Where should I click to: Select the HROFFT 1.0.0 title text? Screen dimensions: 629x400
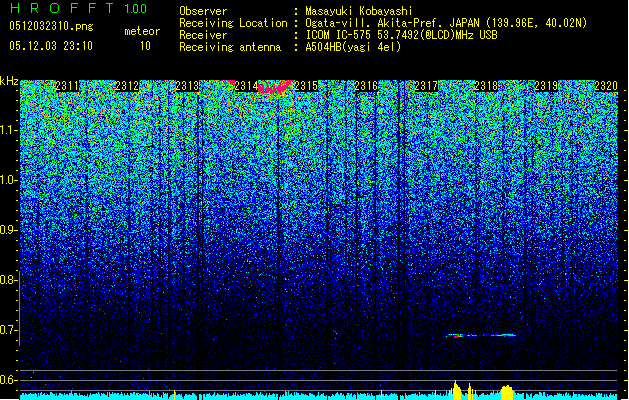pyautogui.click(x=79, y=8)
